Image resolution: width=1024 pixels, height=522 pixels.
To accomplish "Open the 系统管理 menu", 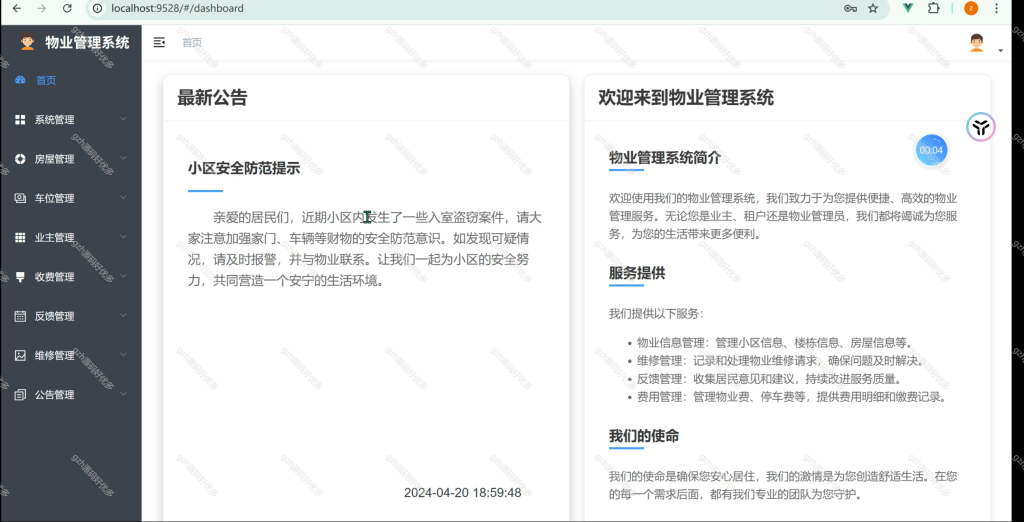I will 71,120.
